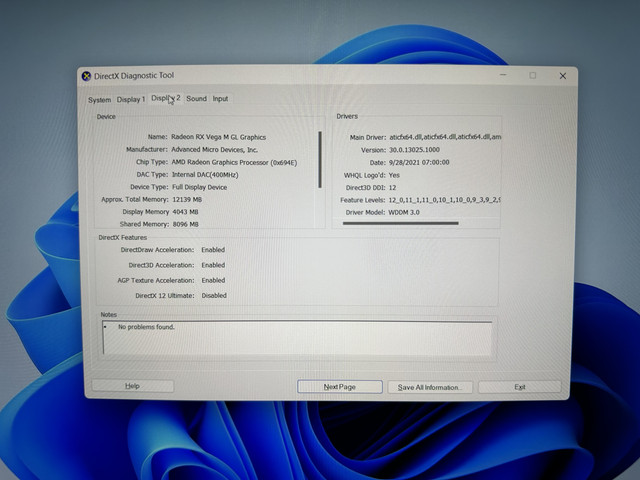Click the Feature Levels value text
Screen dimensions: 640x480
pyautogui.click(x=444, y=200)
